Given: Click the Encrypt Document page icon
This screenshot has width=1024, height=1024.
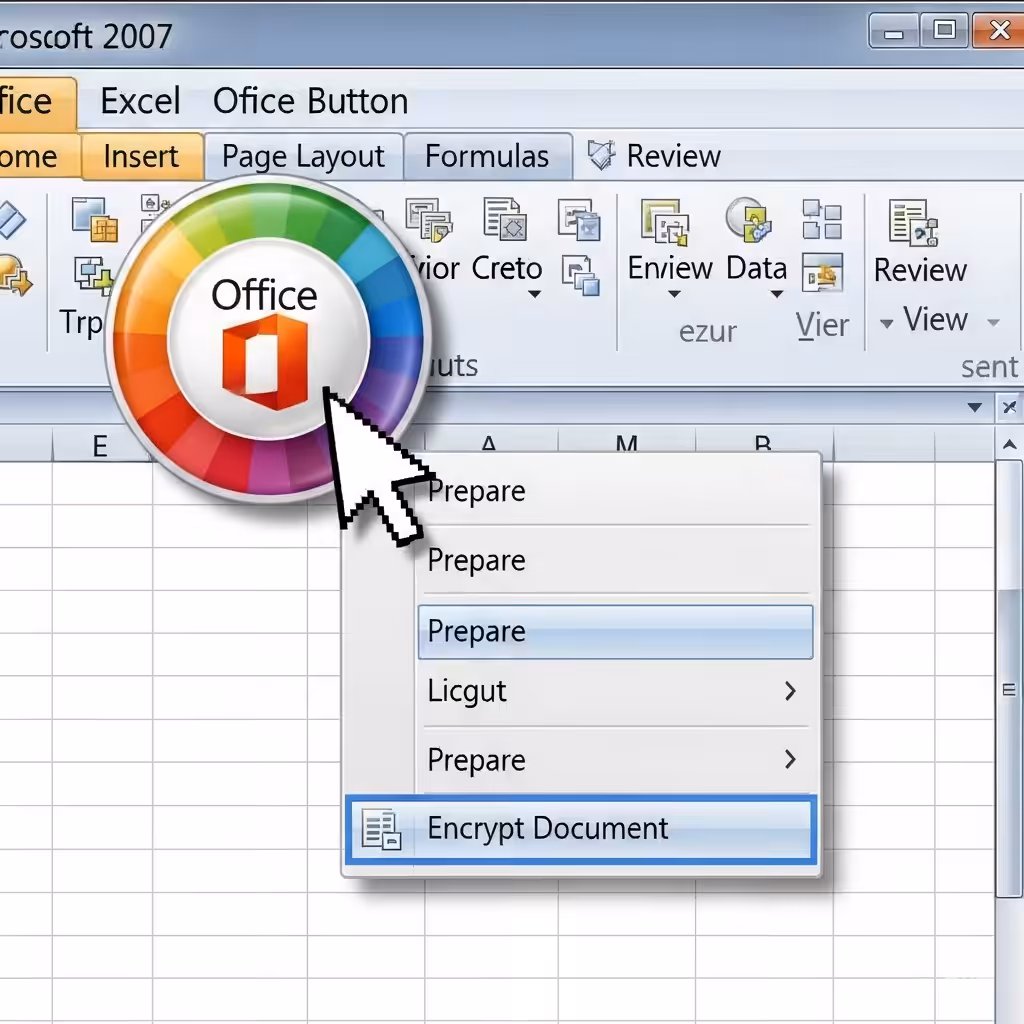Looking at the screenshot, I should (x=381, y=829).
